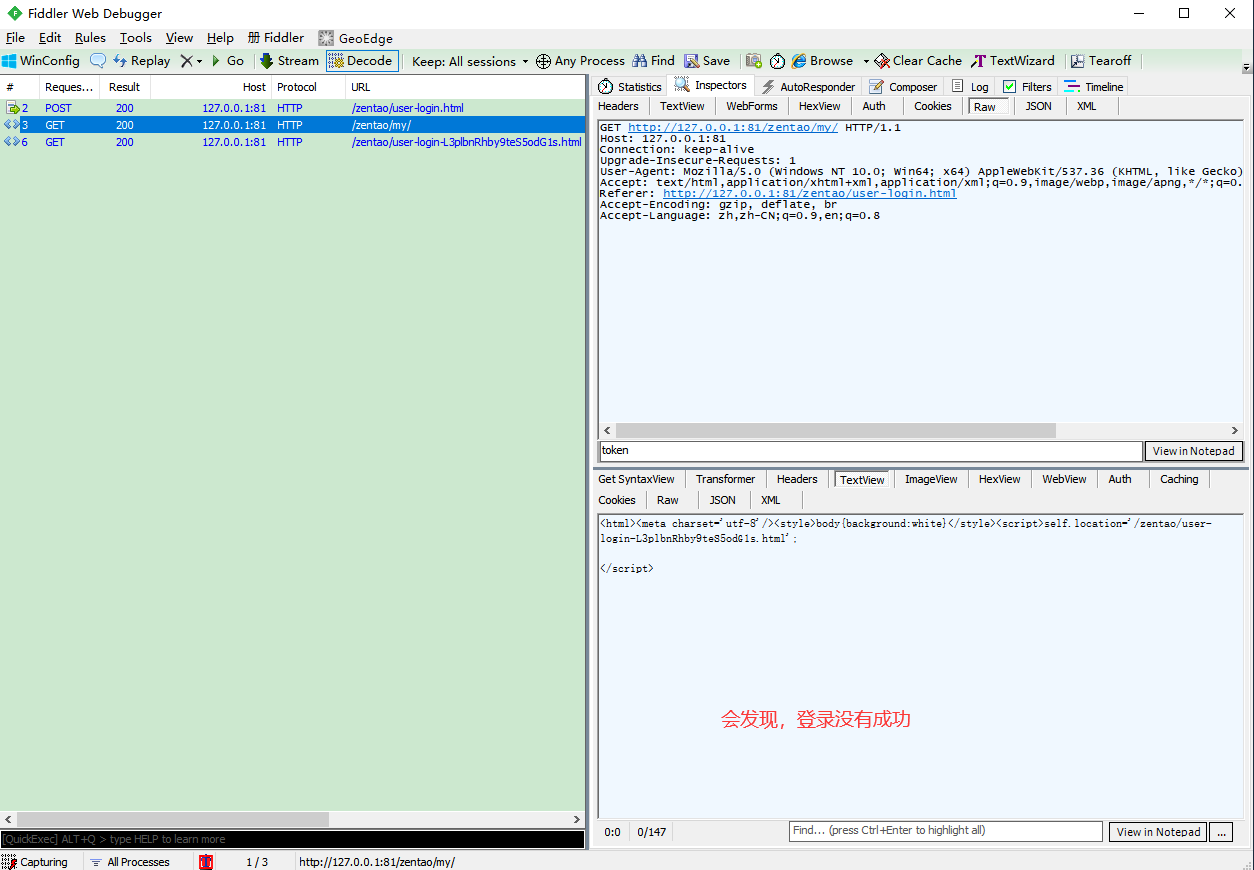
Task: Select the request Headers inspector tab
Action: click(618, 106)
